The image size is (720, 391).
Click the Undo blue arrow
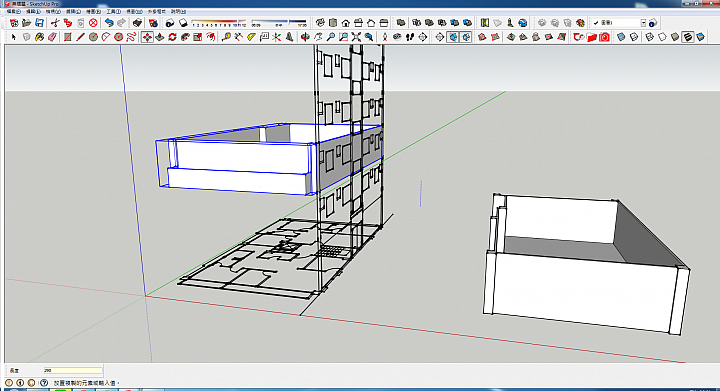click(x=109, y=22)
